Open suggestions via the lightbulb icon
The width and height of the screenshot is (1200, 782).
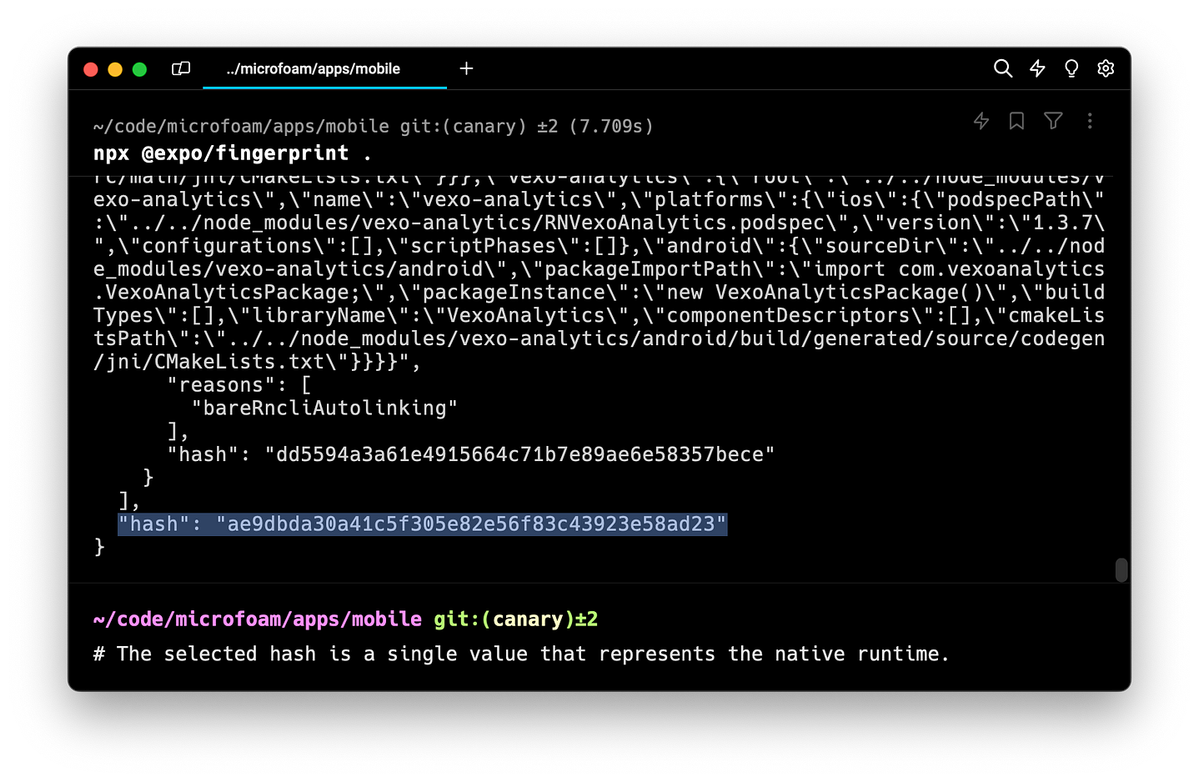[1071, 69]
